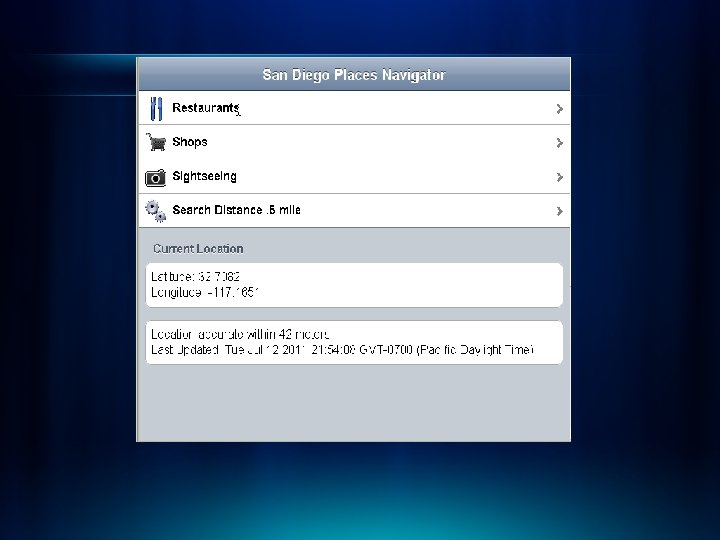
Task: Expand the Shops row chevron
Action: [559, 143]
